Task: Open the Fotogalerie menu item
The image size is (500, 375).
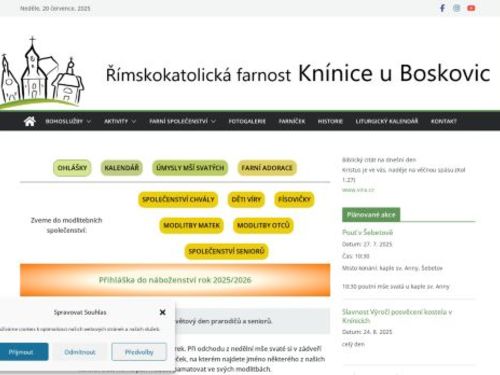Action: 247,121
